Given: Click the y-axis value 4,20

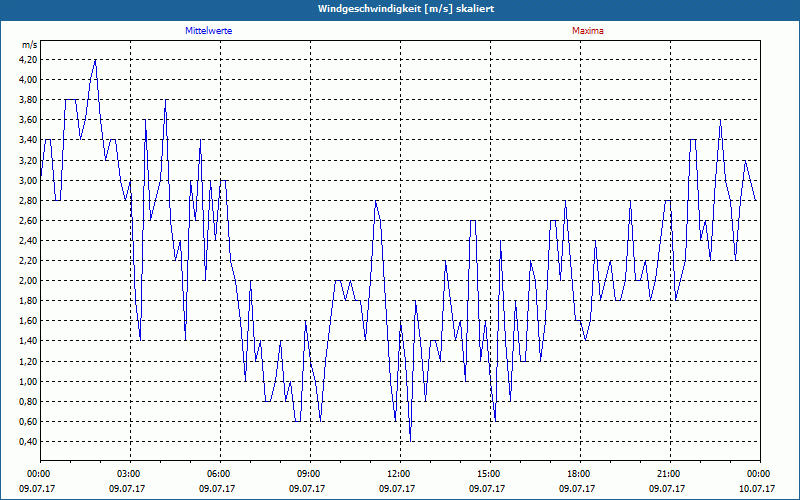Looking at the screenshot, I should coord(28,60).
